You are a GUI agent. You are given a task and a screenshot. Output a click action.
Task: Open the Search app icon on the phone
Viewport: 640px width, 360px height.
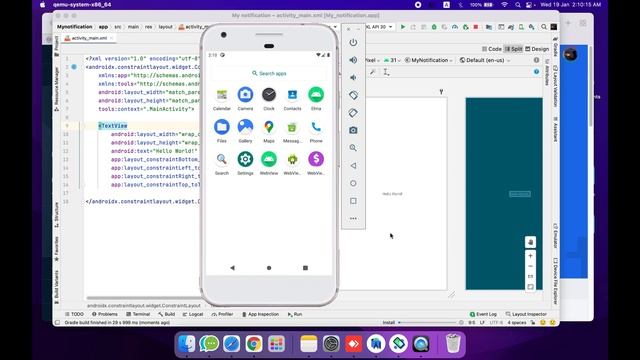222,163
